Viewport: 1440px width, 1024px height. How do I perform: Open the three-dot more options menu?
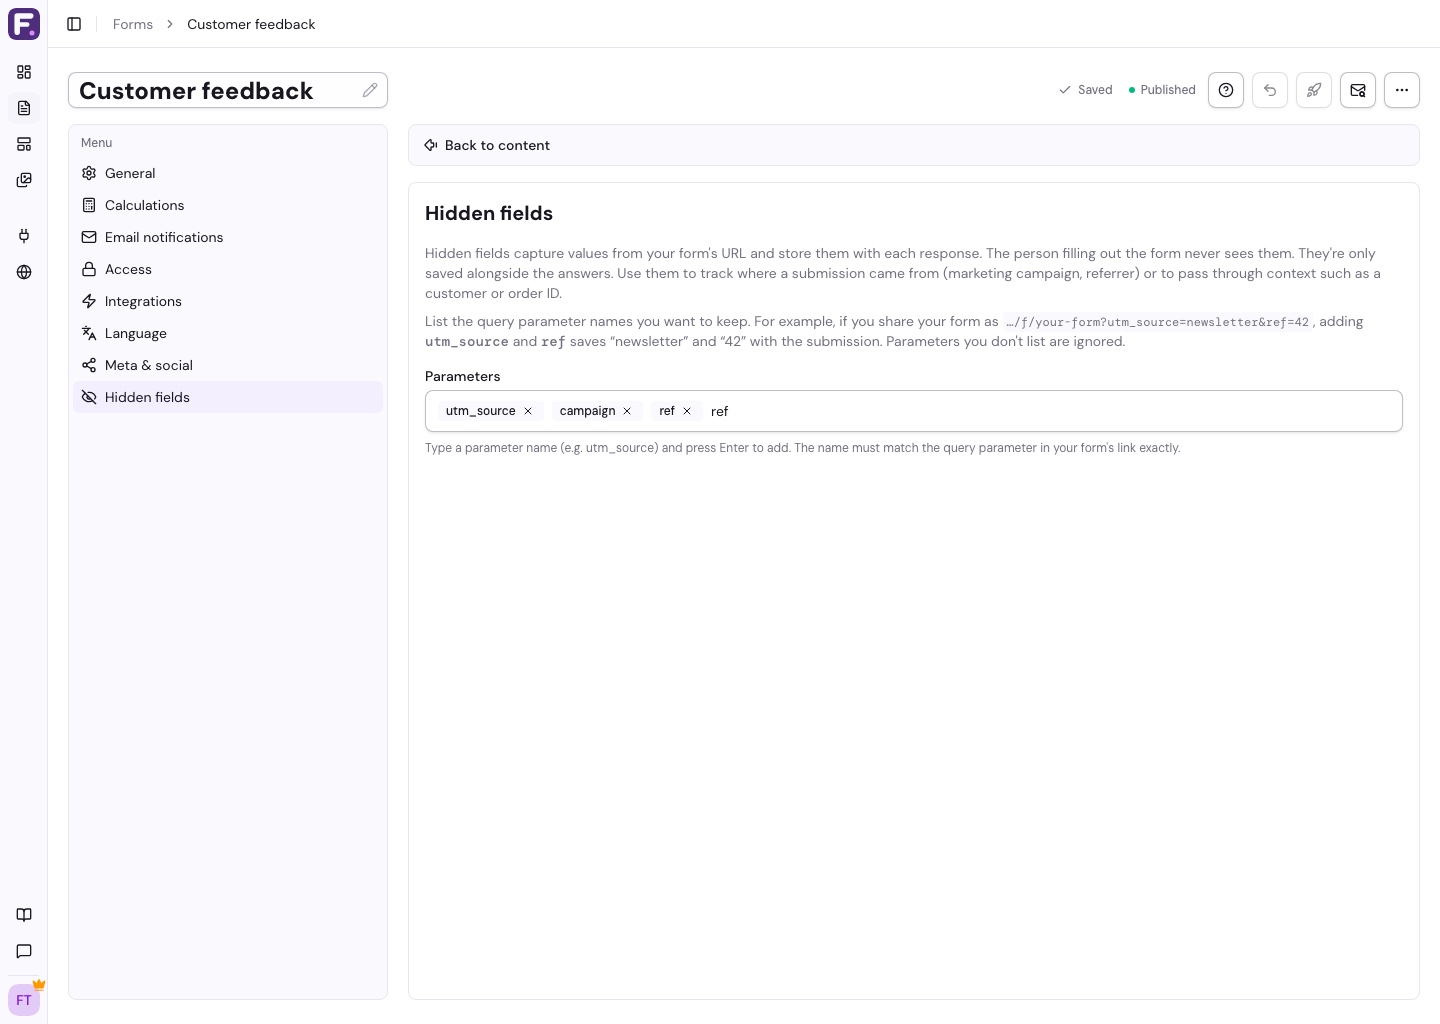[1402, 90]
